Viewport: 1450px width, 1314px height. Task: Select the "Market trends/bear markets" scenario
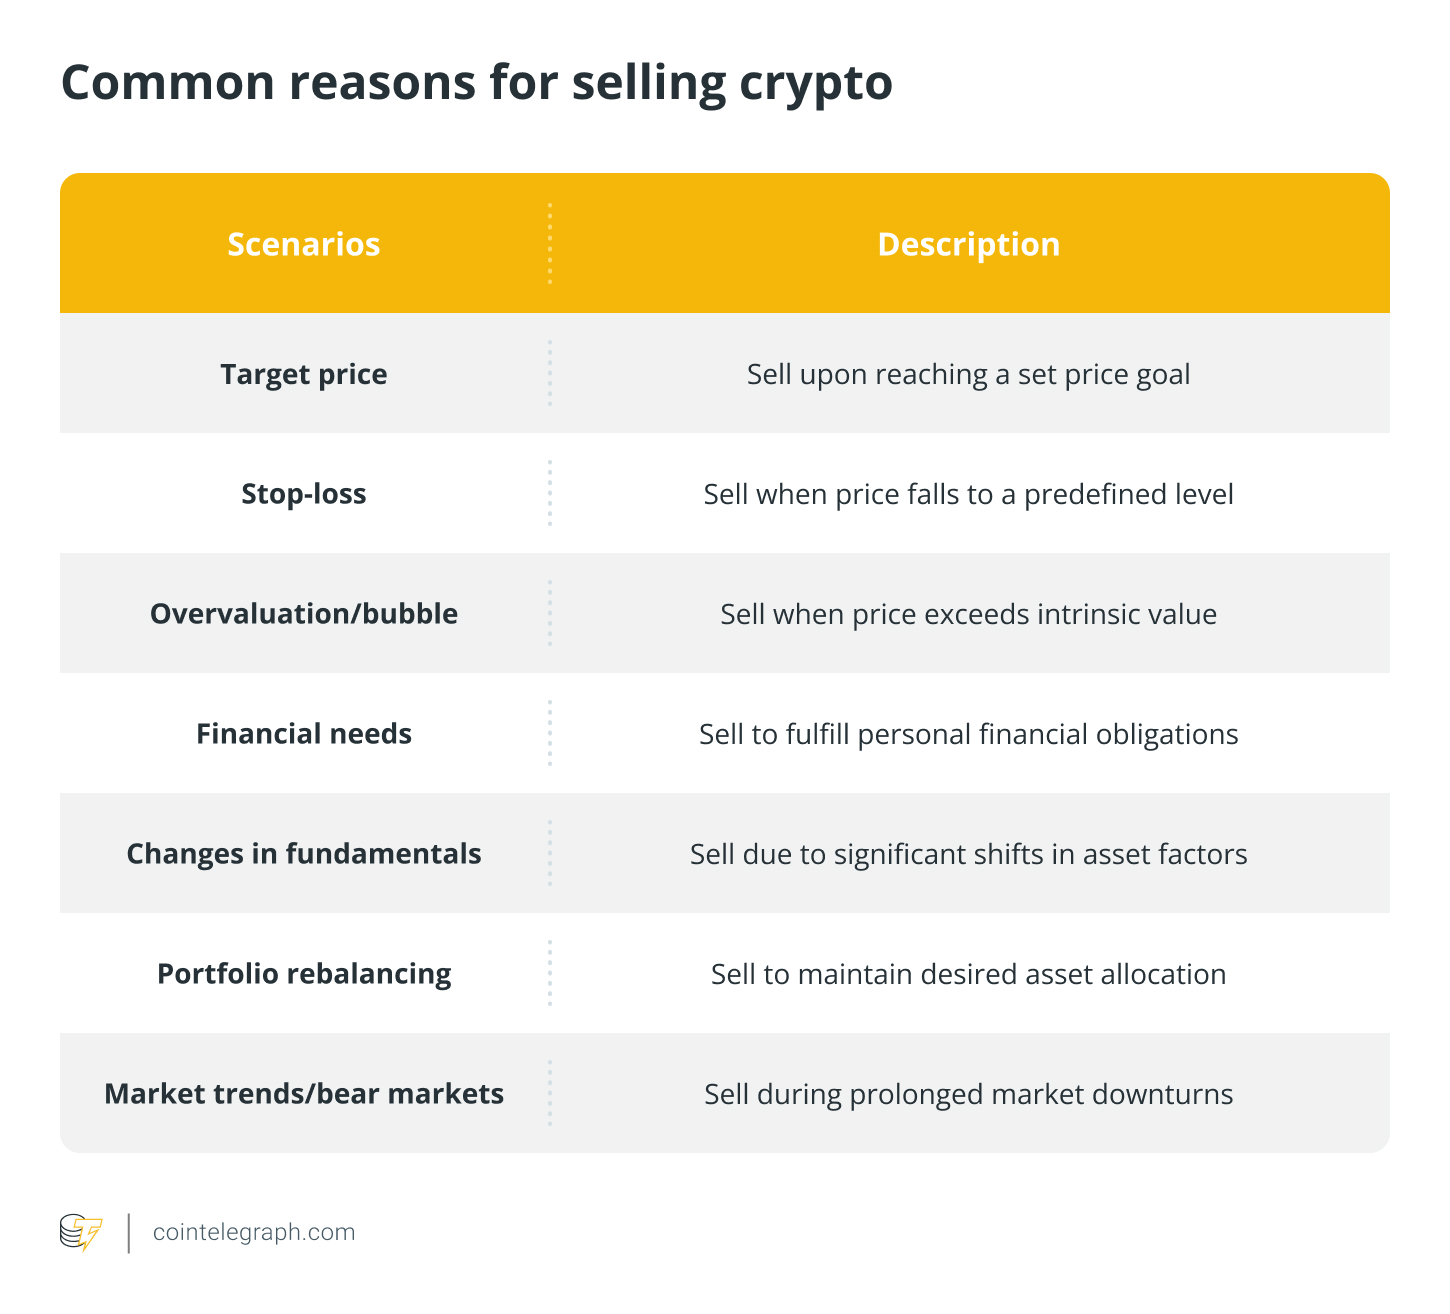(304, 1094)
